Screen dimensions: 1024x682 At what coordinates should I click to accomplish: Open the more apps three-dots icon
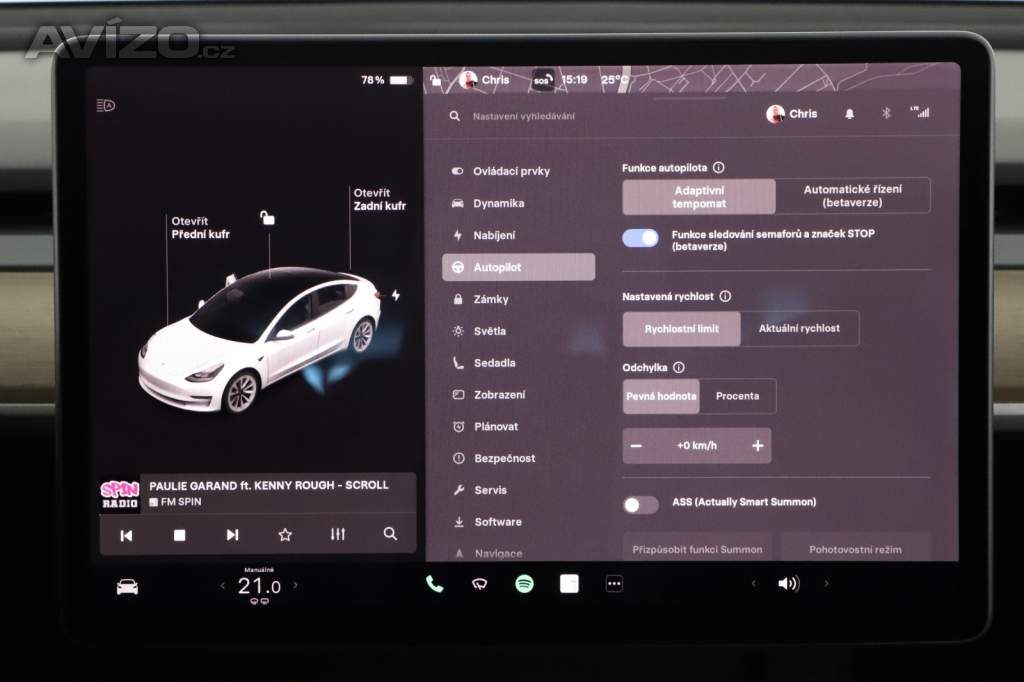(614, 584)
